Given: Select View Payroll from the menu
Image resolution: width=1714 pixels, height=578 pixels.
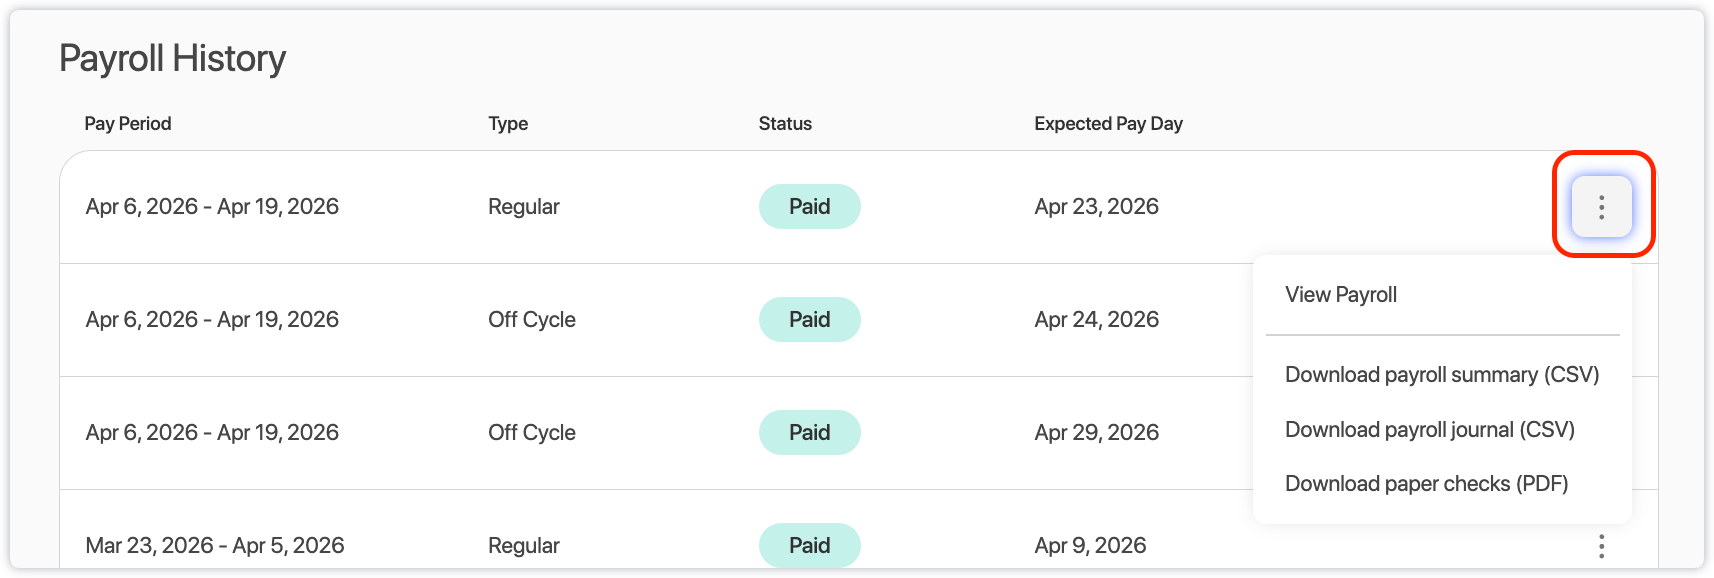Looking at the screenshot, I should tap(1340, 295).
